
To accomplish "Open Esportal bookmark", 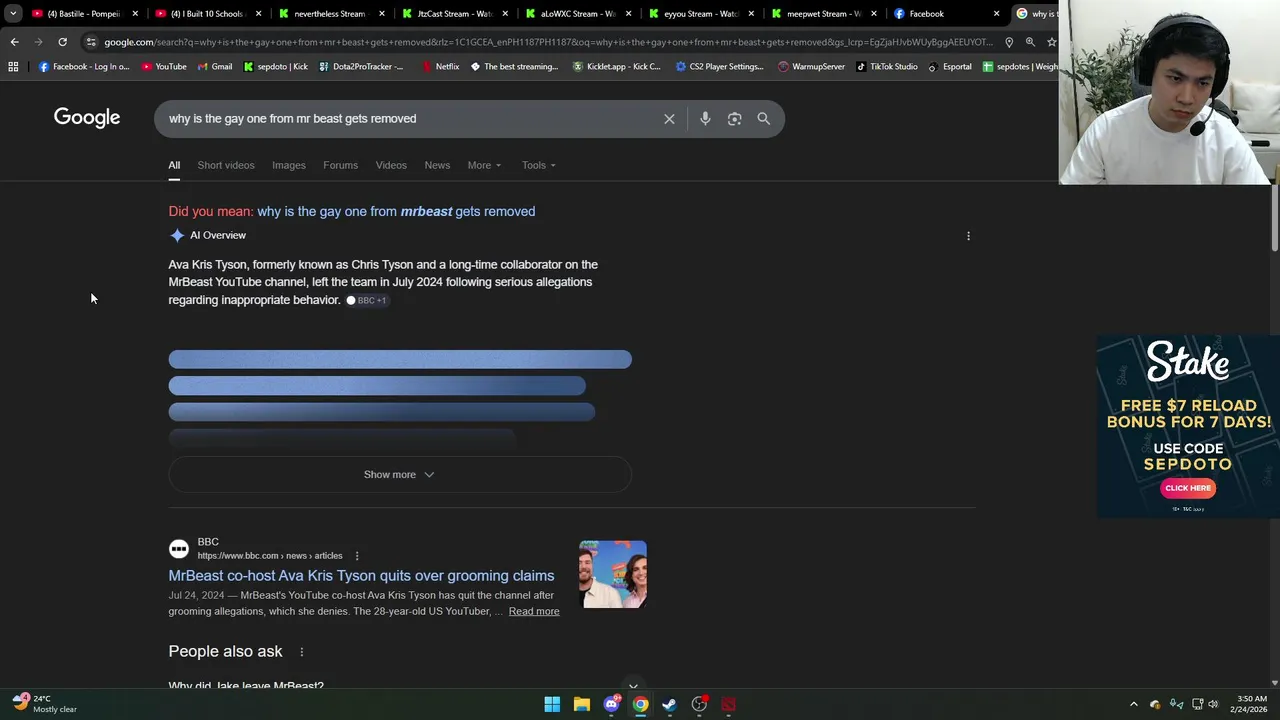I will [949, 67].
